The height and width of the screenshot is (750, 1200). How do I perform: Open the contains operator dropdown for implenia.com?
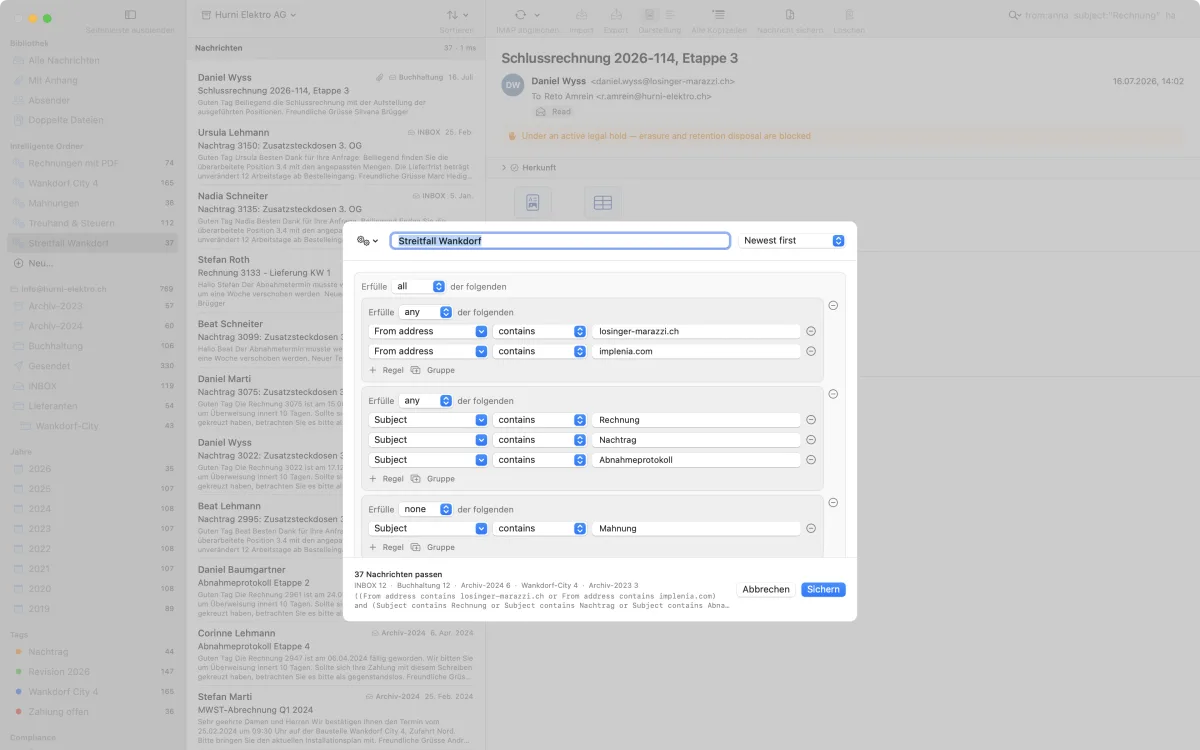tap(539, 351)
